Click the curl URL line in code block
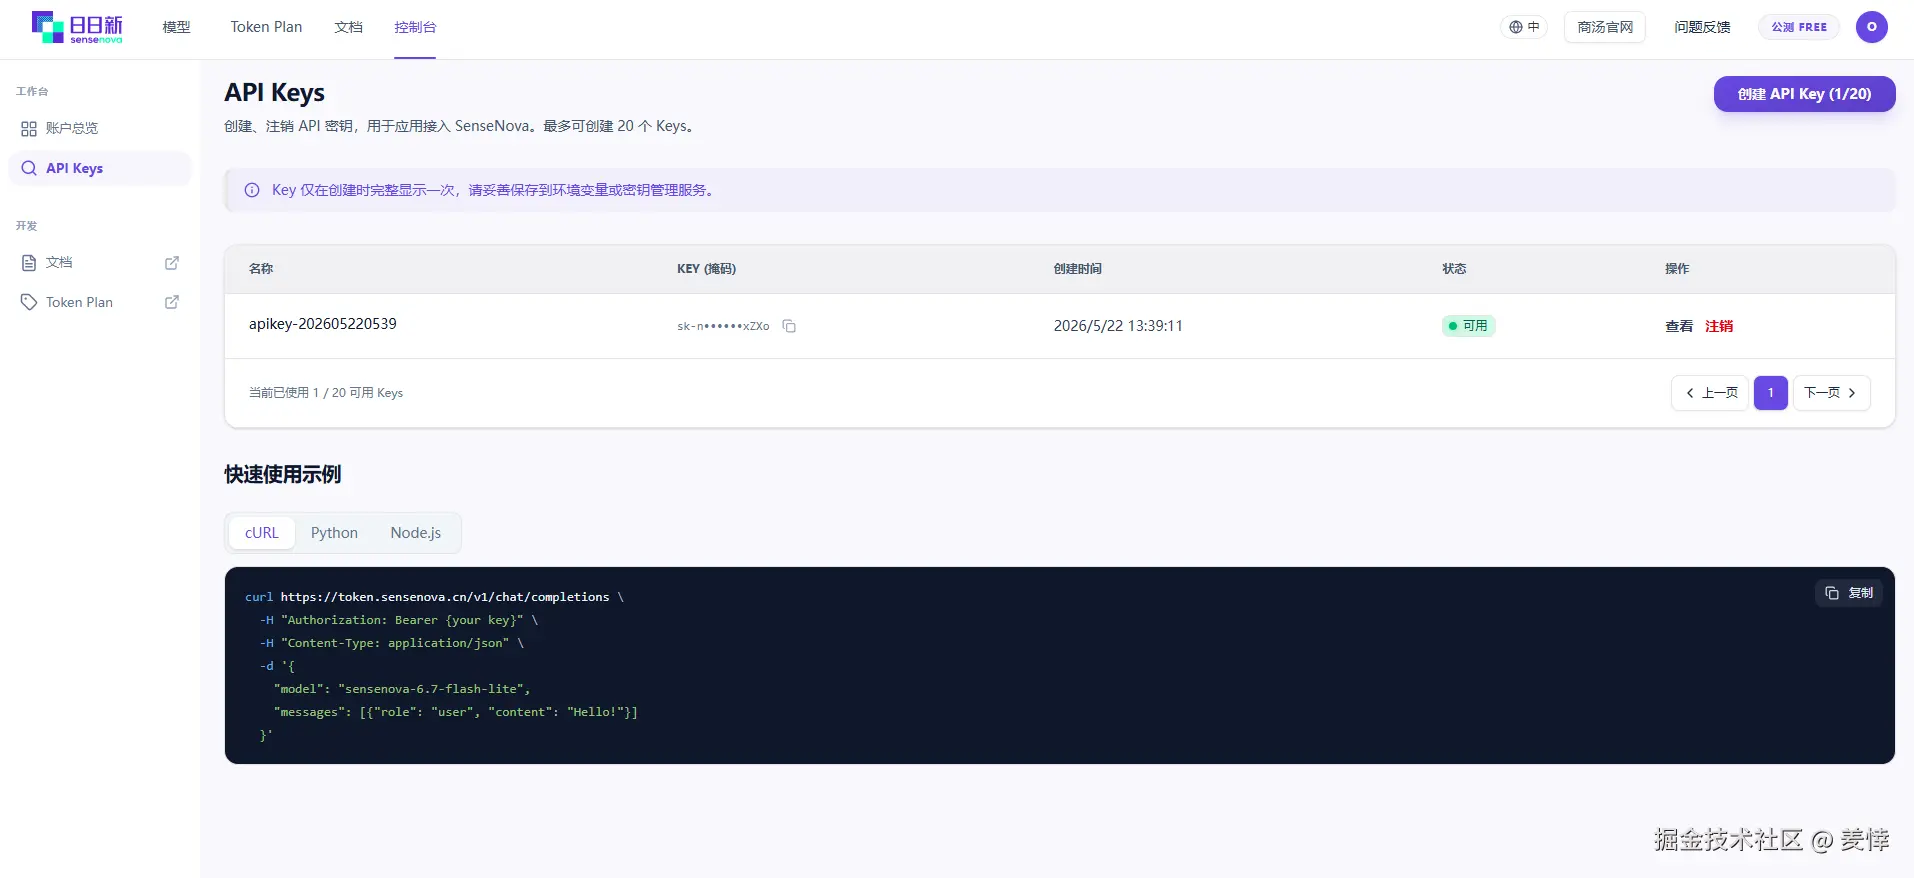This screenshot has height=878, width=1914. pyautogui.click(x=435, y=597)
